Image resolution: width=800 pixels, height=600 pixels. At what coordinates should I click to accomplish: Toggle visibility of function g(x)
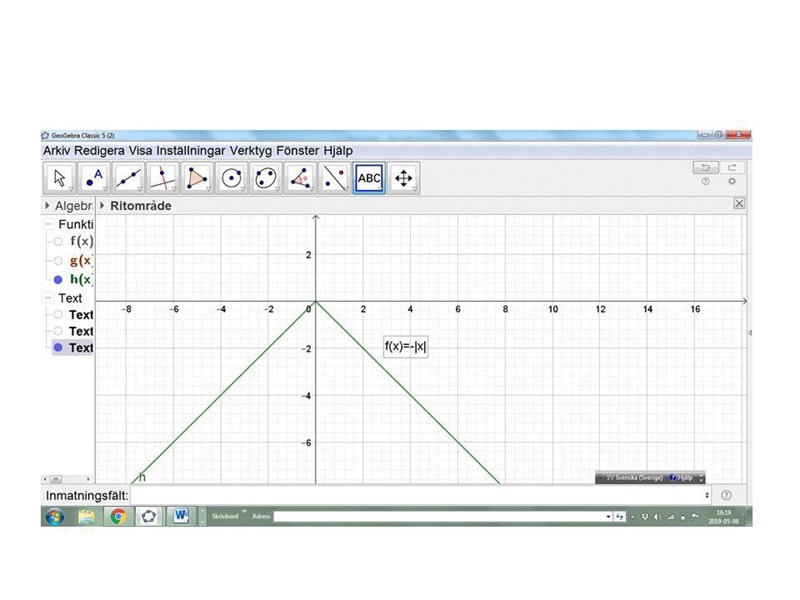tap(58, 260)
